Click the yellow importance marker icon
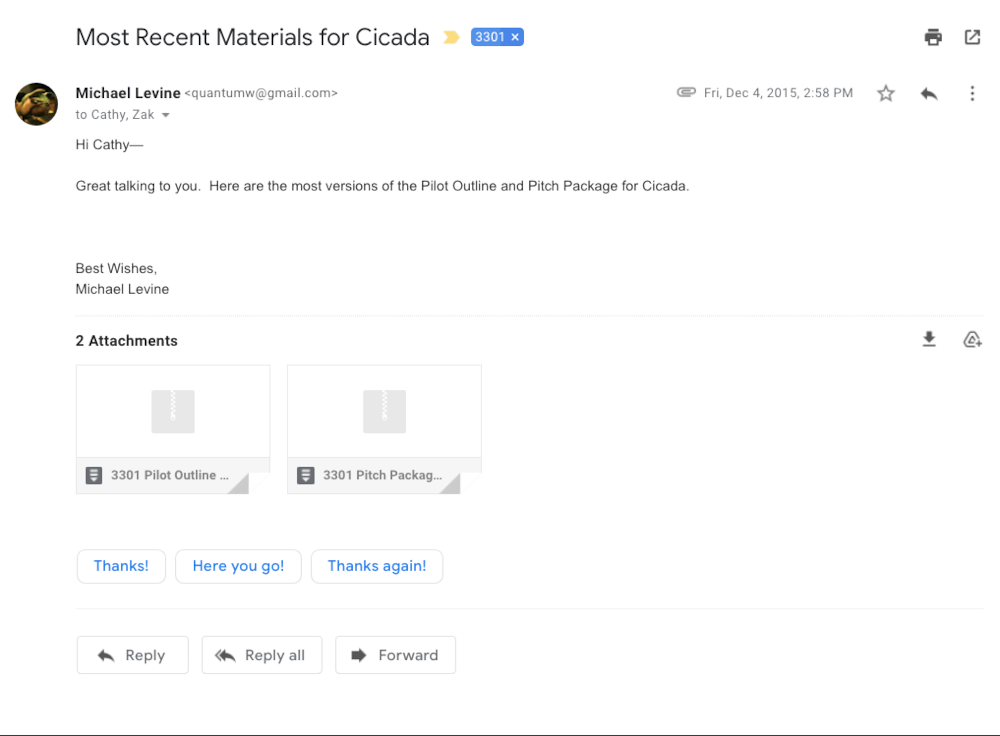 coord(451,38)
